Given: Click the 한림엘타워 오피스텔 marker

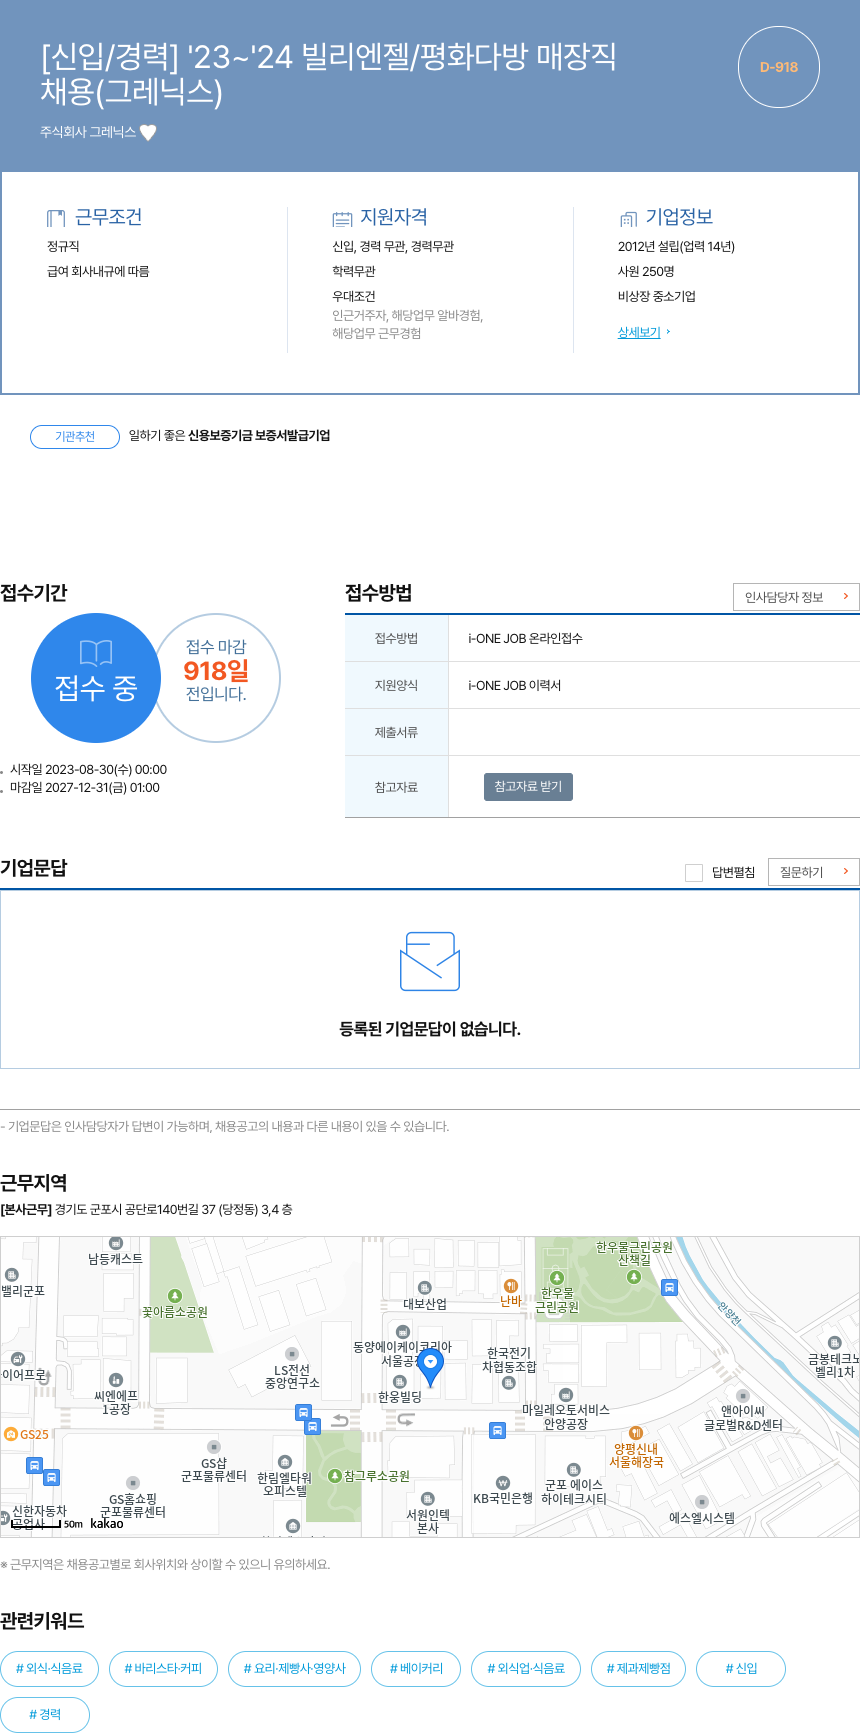Looking at the screenshot, I should pos(285,1462).
